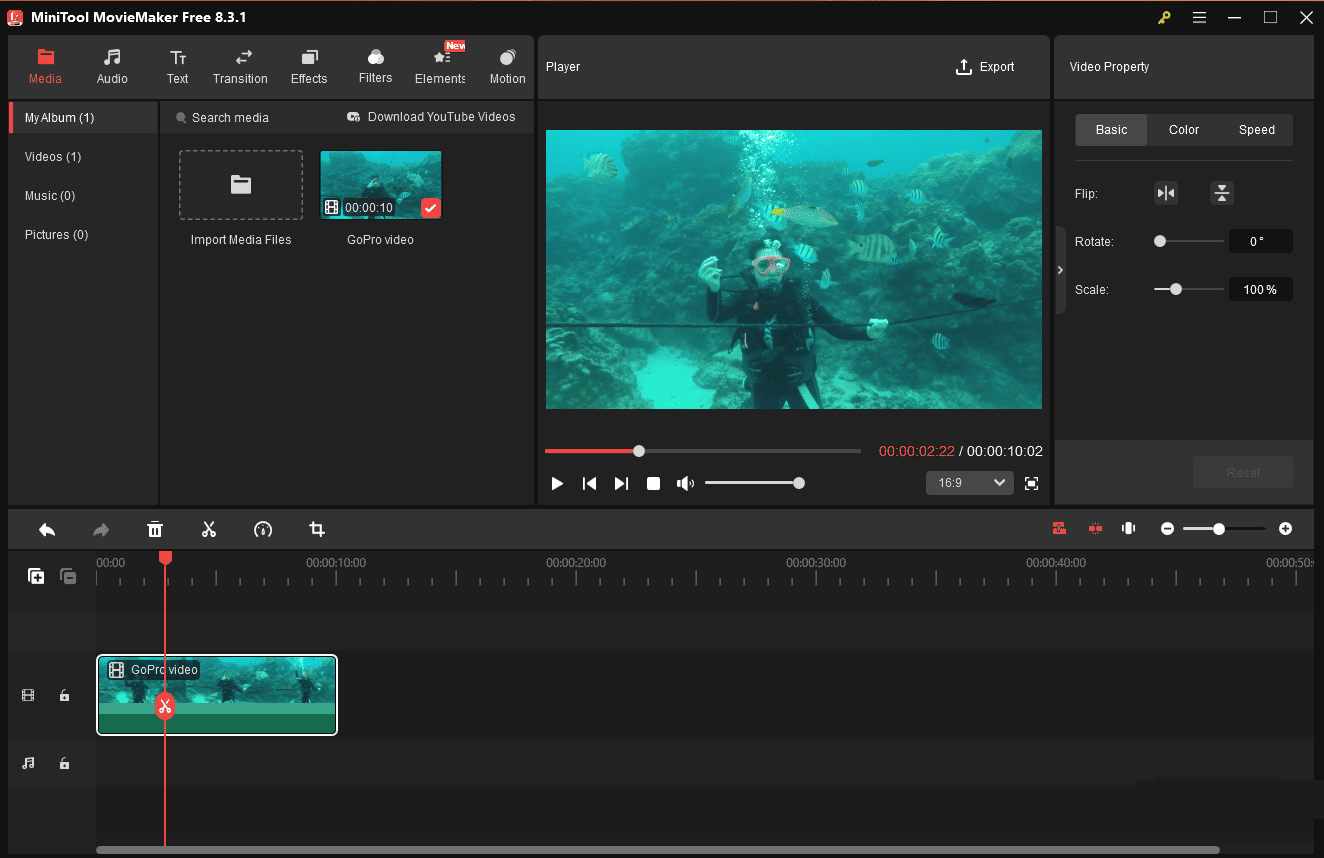Open the 16:9 aspect ratio dropdown
Image resolution: width=1324 pixels, height=858 pixels.
click(x=969, y=483)
